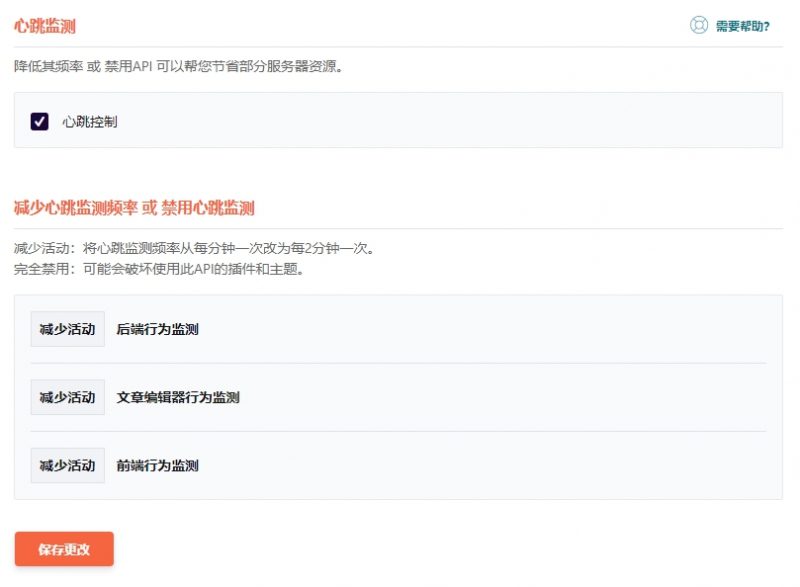Select the 前端行为监测 row label
800x587 pixels.
tap(160, 465)
